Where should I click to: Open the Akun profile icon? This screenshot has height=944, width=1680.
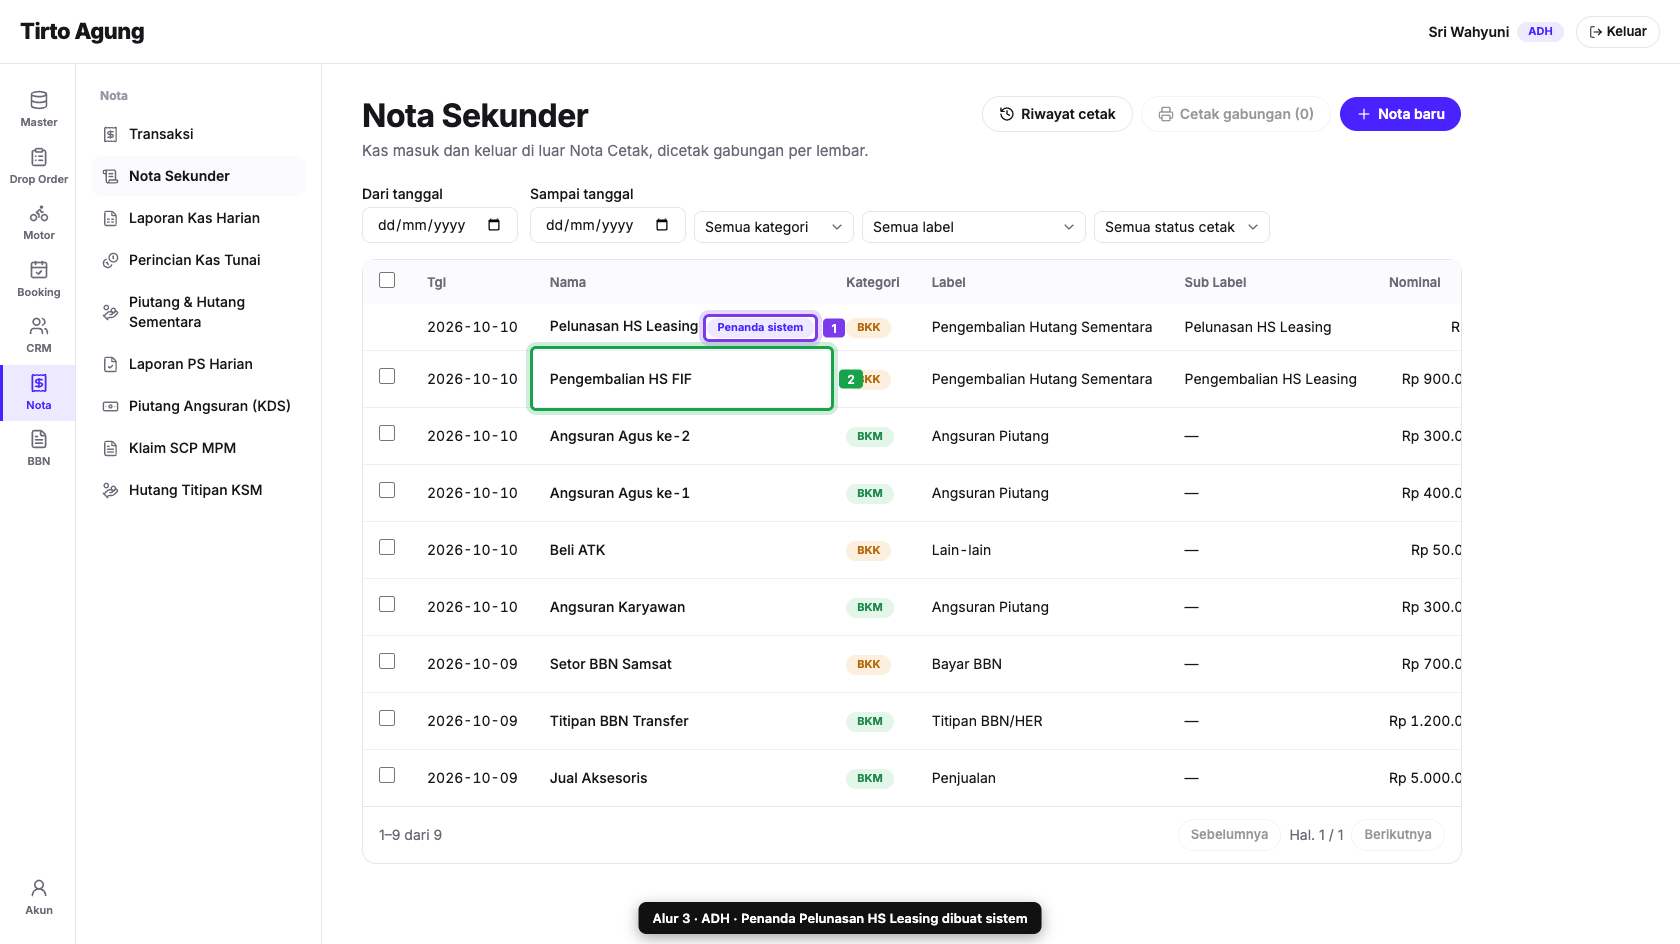39,888
